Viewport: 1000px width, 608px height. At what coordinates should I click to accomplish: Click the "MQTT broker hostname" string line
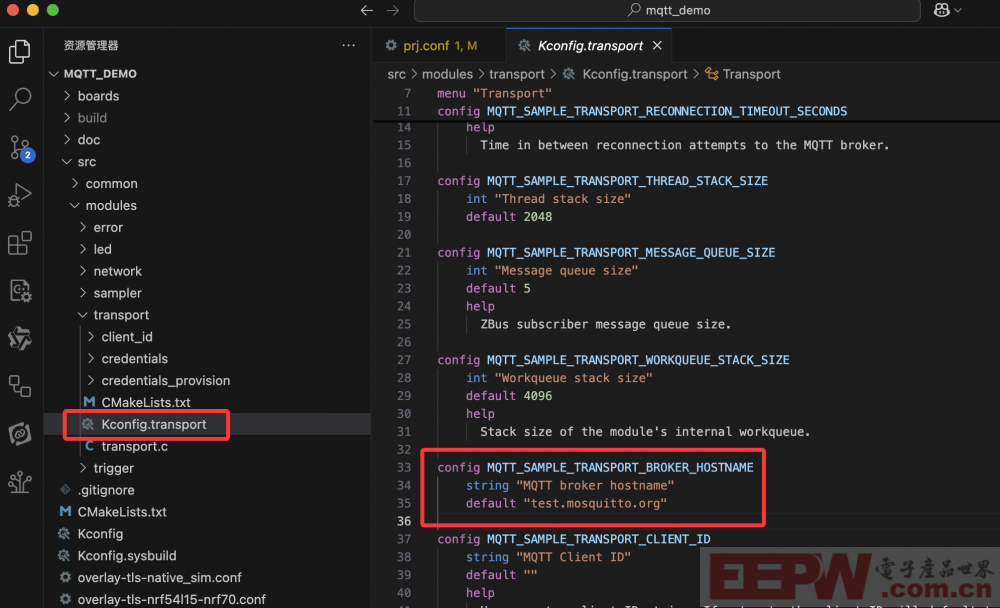point(570,485)
